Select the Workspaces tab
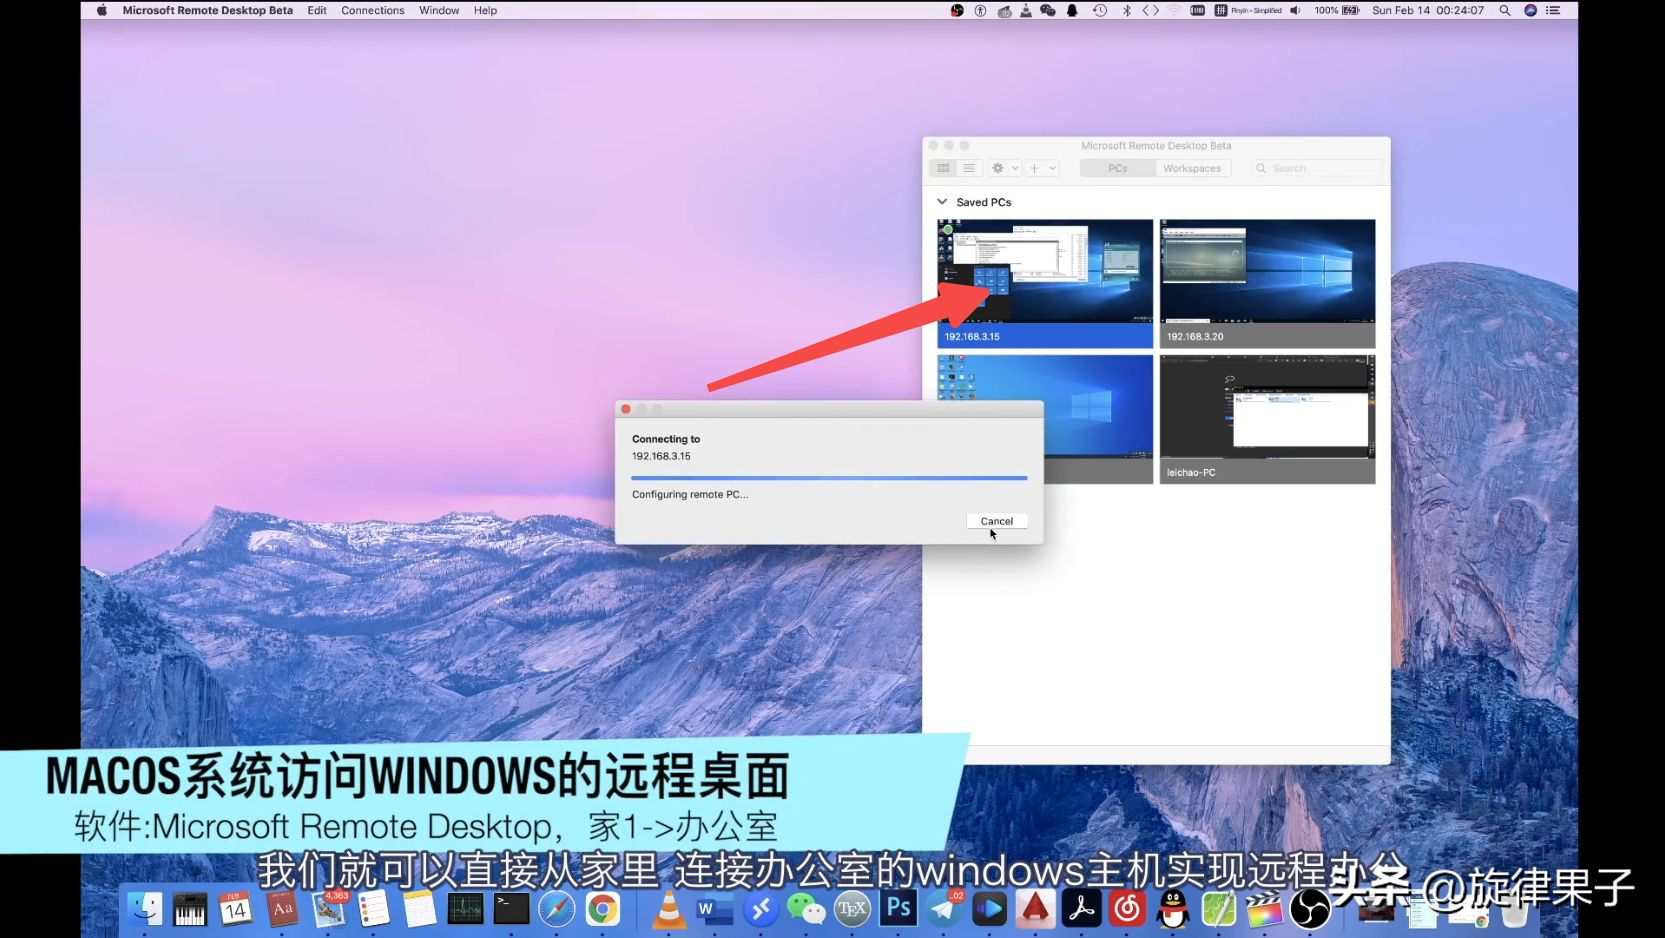Screen dimensions: 1665x938 tap(1192, 168)
